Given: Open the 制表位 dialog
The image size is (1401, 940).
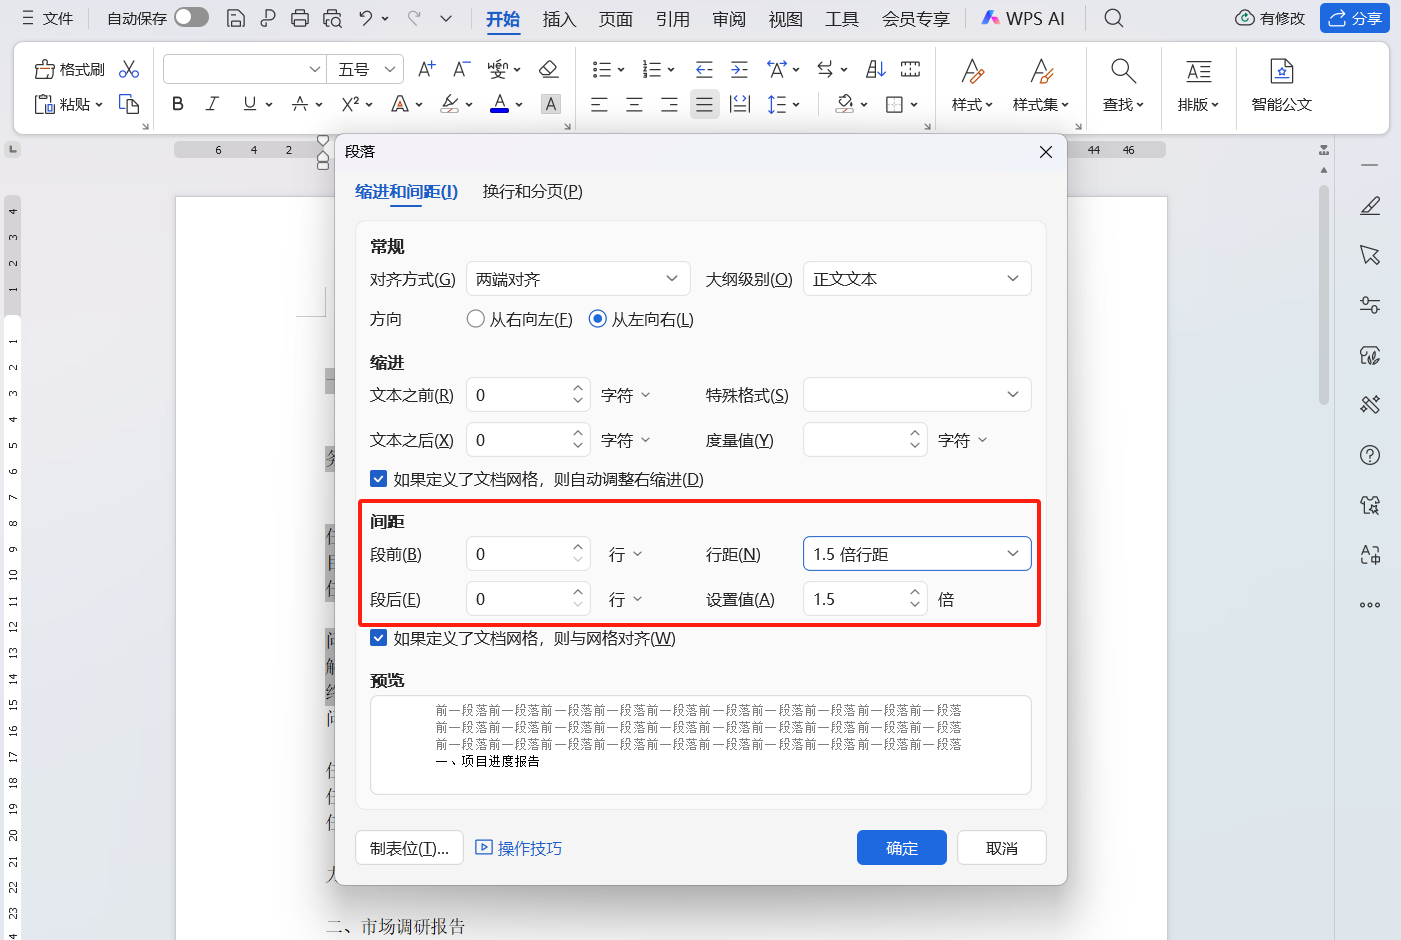Looking at the screenshot, I should 409,847.
